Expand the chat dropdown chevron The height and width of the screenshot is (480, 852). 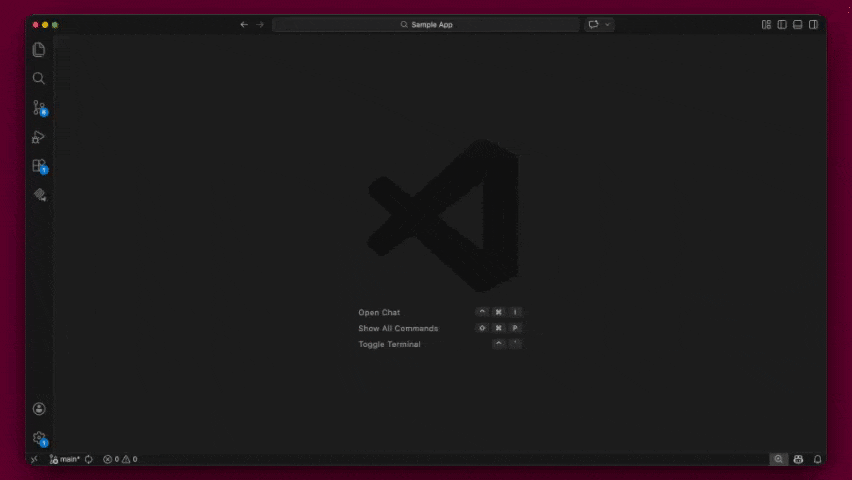coord(607,24)
